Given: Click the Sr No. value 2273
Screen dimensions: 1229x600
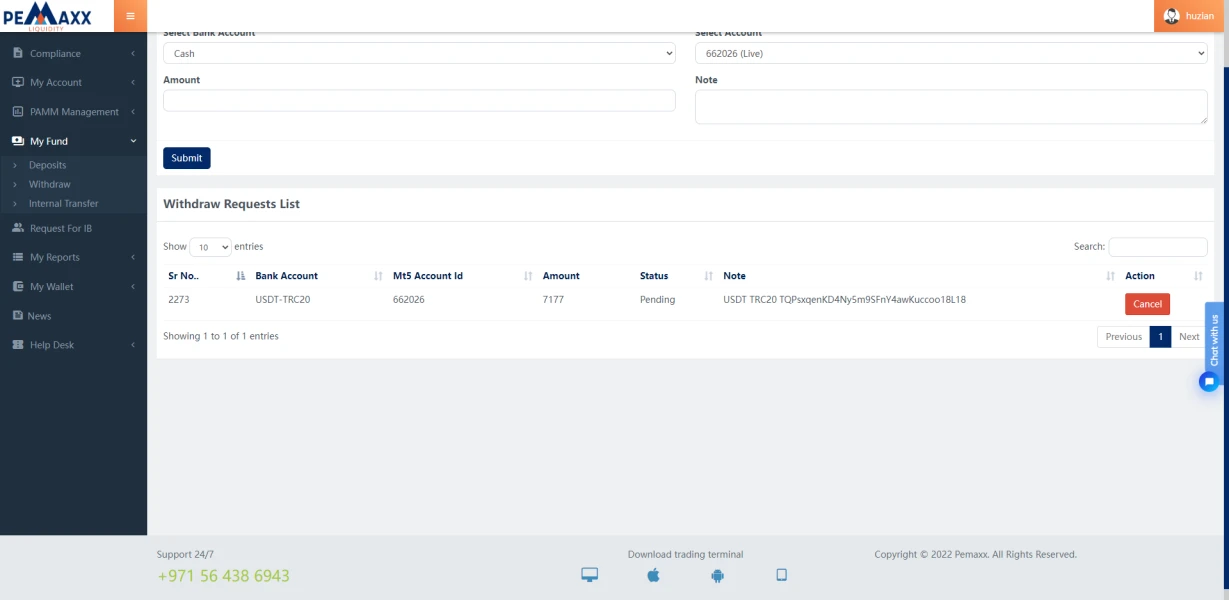Looking at the screenshot, I should tap(179, 300).
